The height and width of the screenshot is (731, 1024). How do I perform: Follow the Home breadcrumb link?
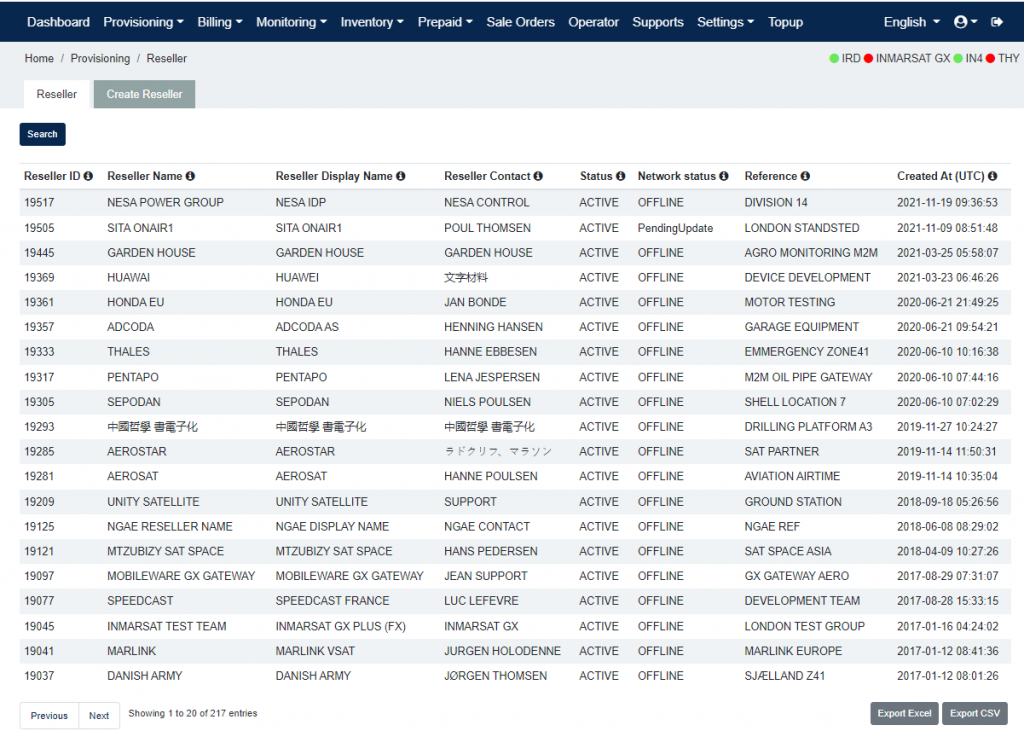(39, 59)
